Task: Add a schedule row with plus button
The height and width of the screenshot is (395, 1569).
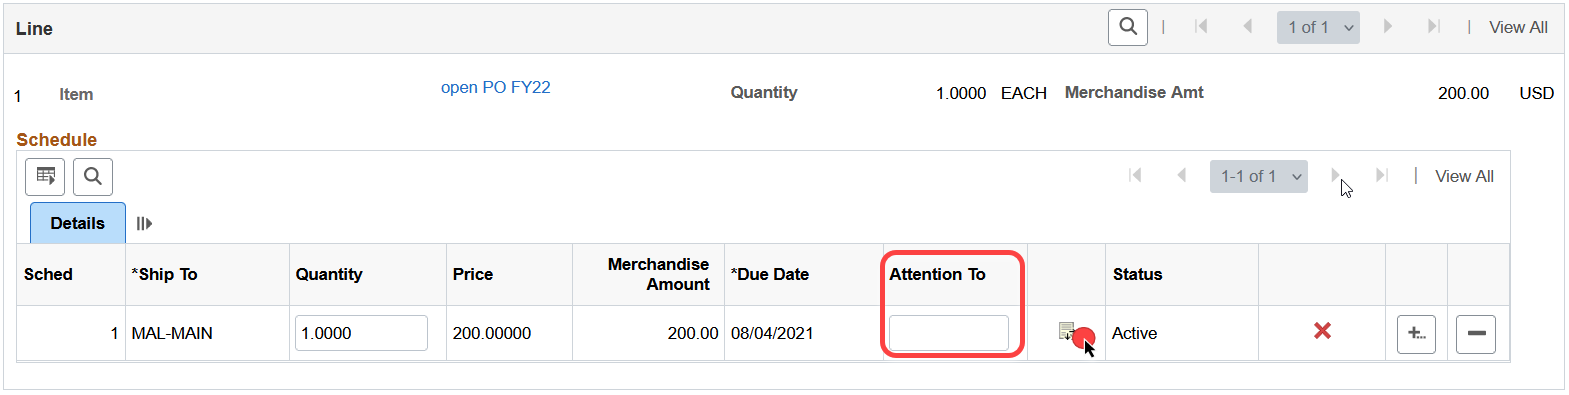Action: [x=1416, y=334]
